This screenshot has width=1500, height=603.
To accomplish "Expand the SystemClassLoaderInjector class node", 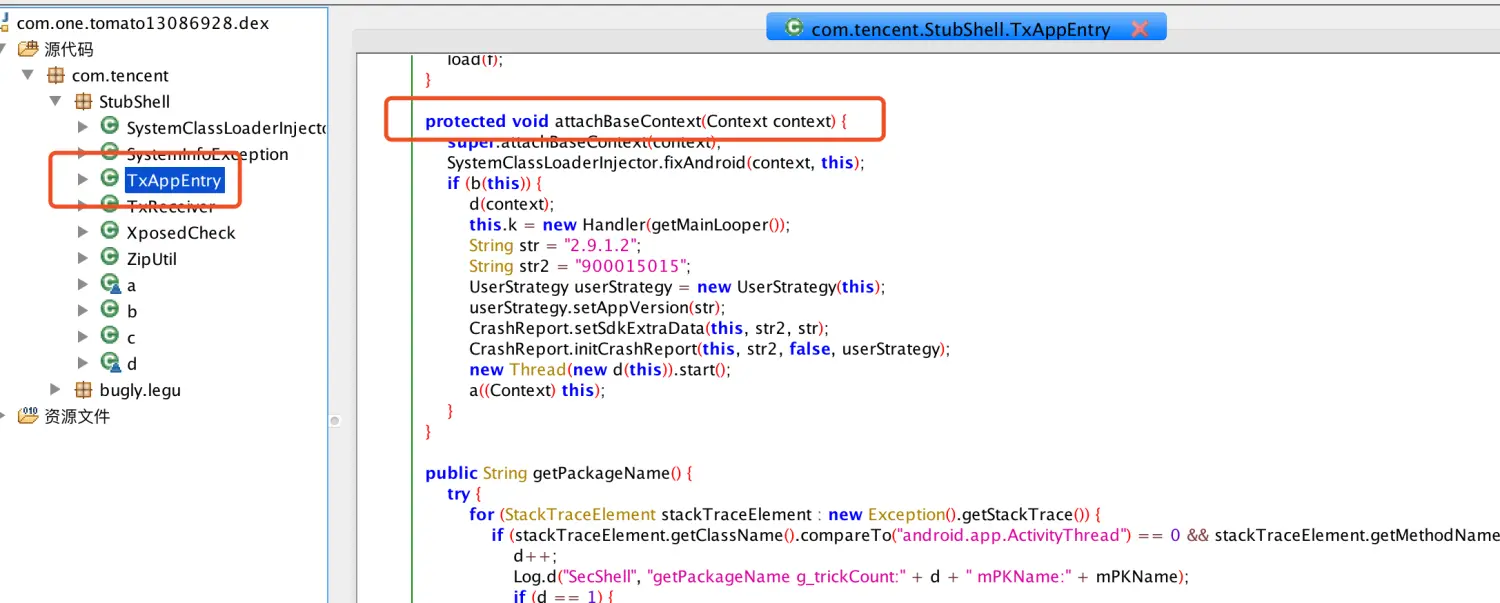I will coord(83,127).
